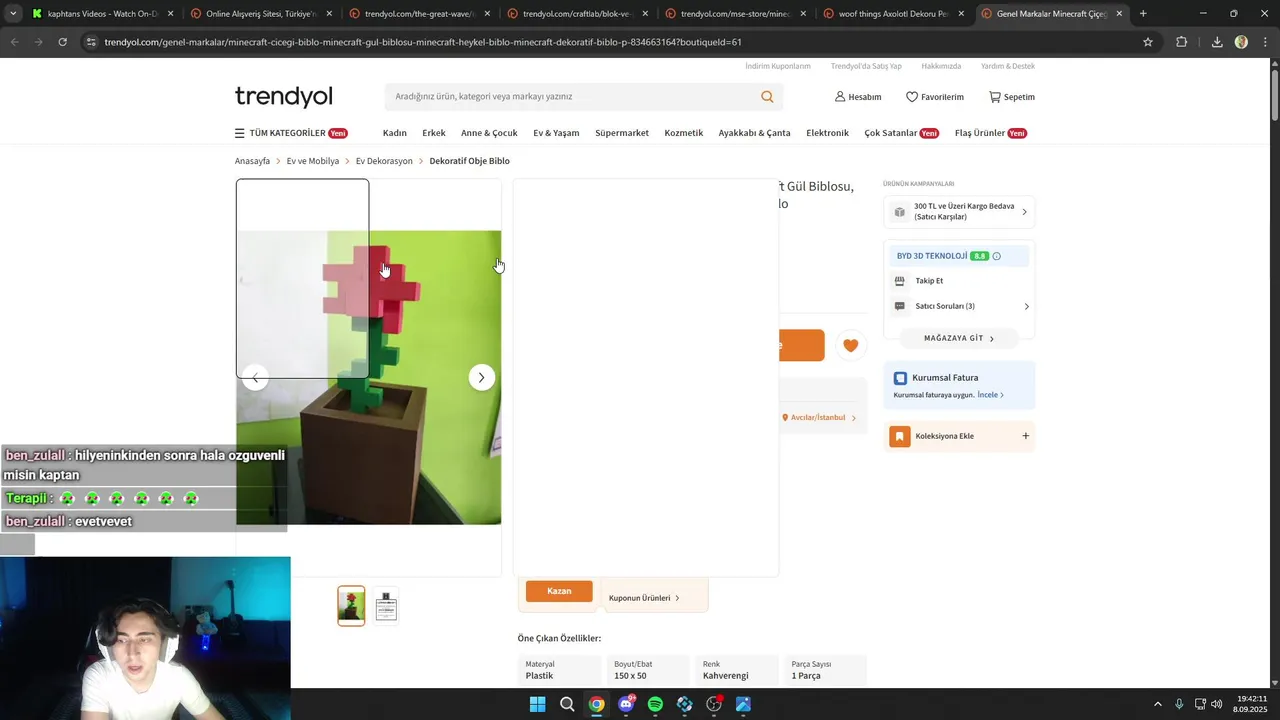Open the Sepetim cart
1280x720 pixels.
pyautogui.click(x=1012, y=97)
